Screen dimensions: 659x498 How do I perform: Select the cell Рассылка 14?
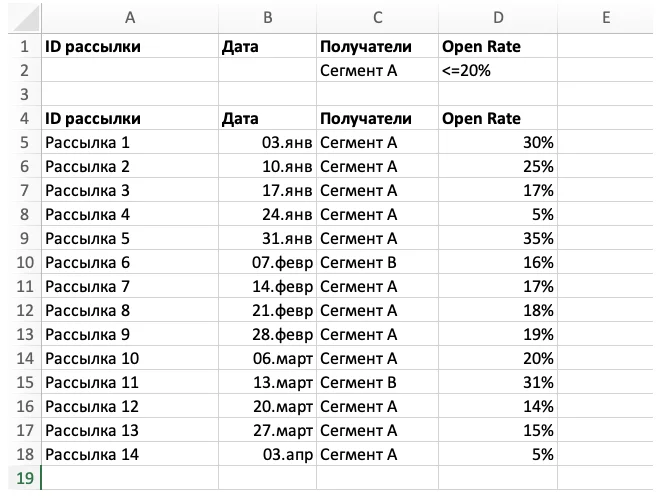[129, 454]
